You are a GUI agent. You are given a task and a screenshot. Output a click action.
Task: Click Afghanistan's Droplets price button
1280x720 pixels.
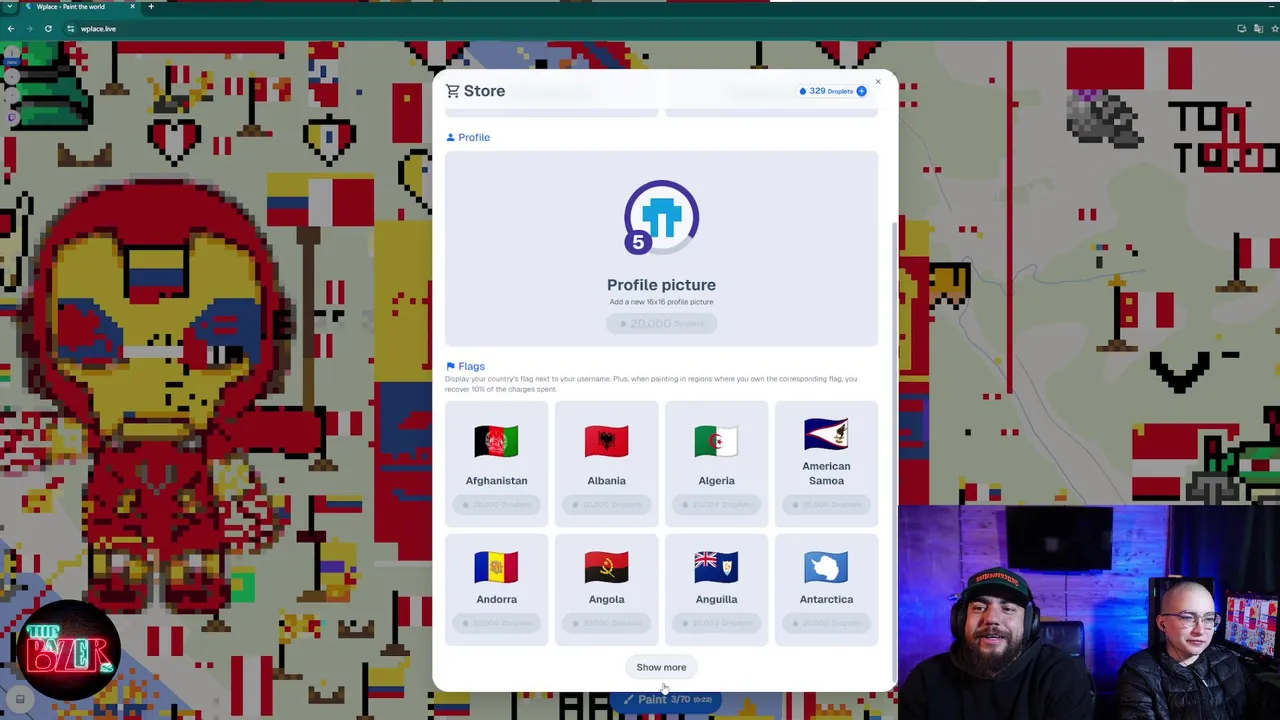(x=496, y=505)
